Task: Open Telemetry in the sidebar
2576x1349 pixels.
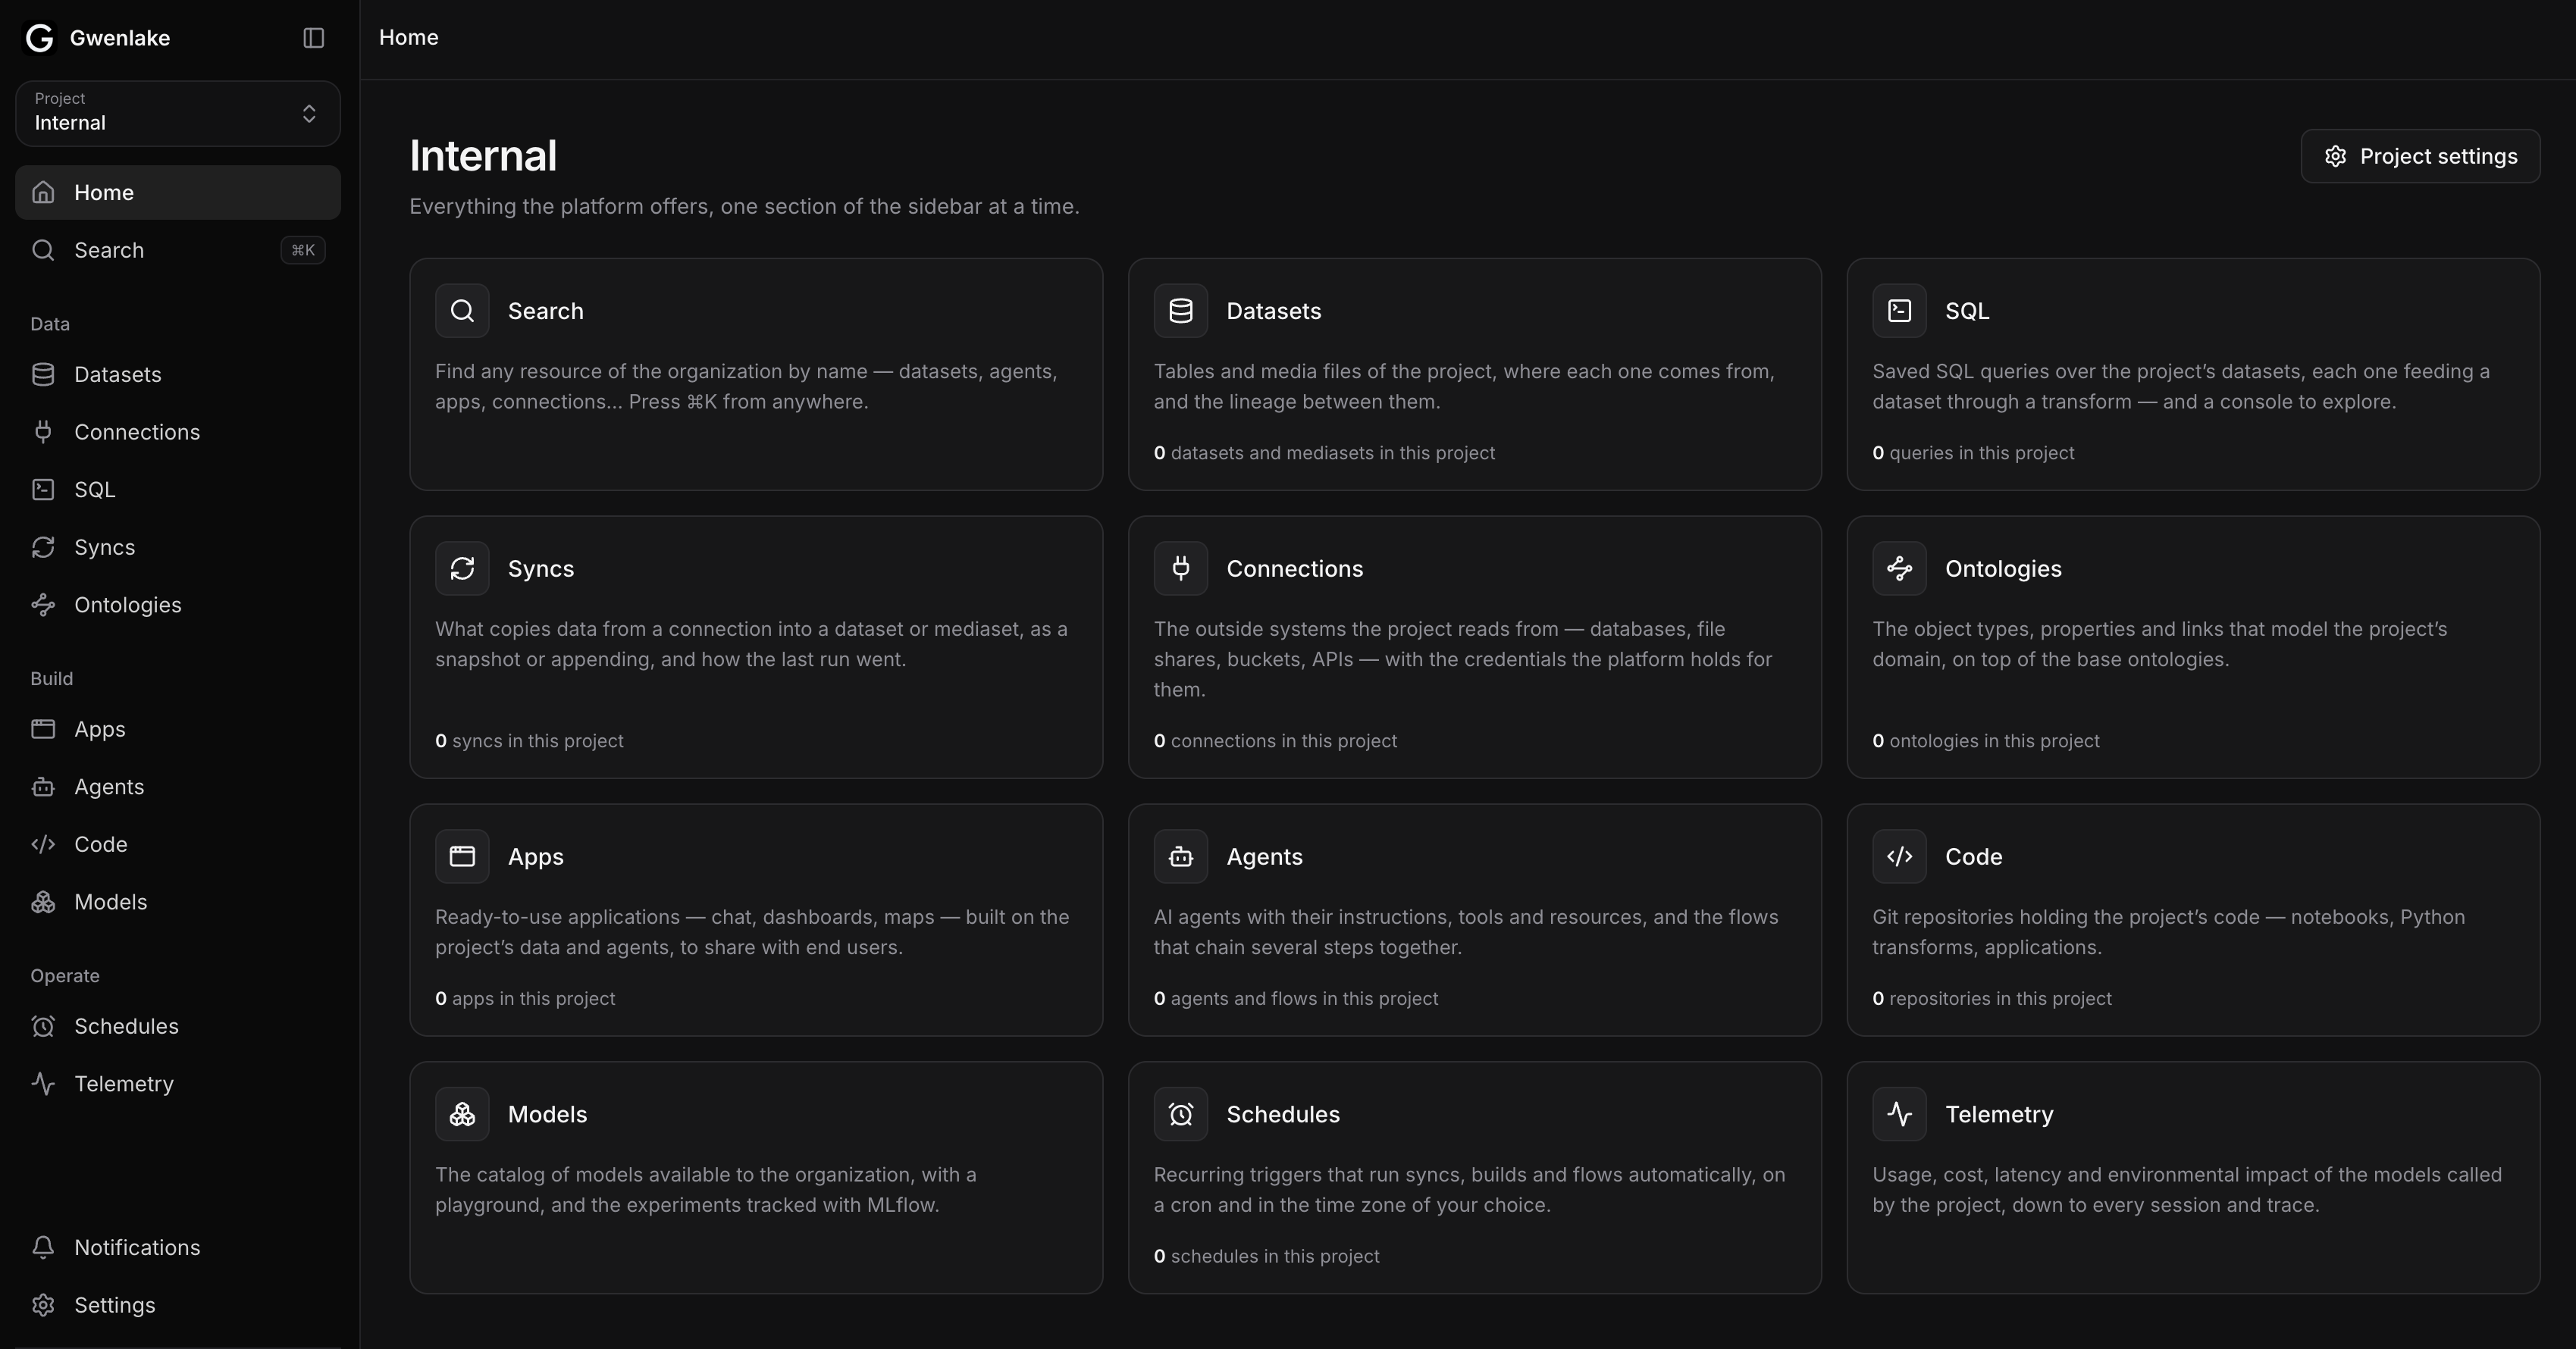Action: click(x=178, y=1084)
